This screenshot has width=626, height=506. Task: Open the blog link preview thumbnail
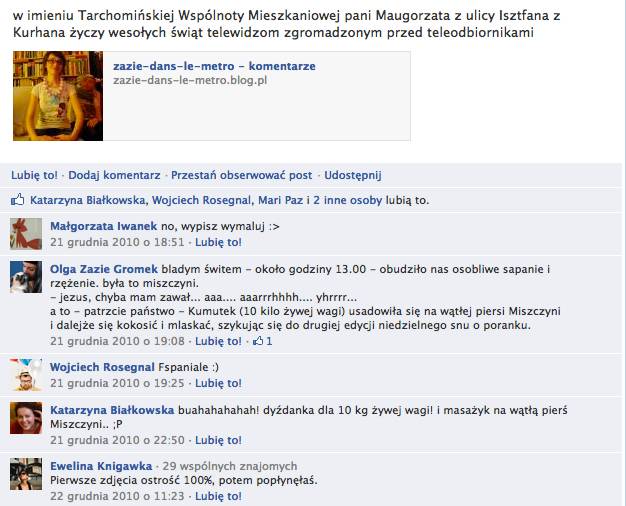pyautogui.click(x=58, y=96)
